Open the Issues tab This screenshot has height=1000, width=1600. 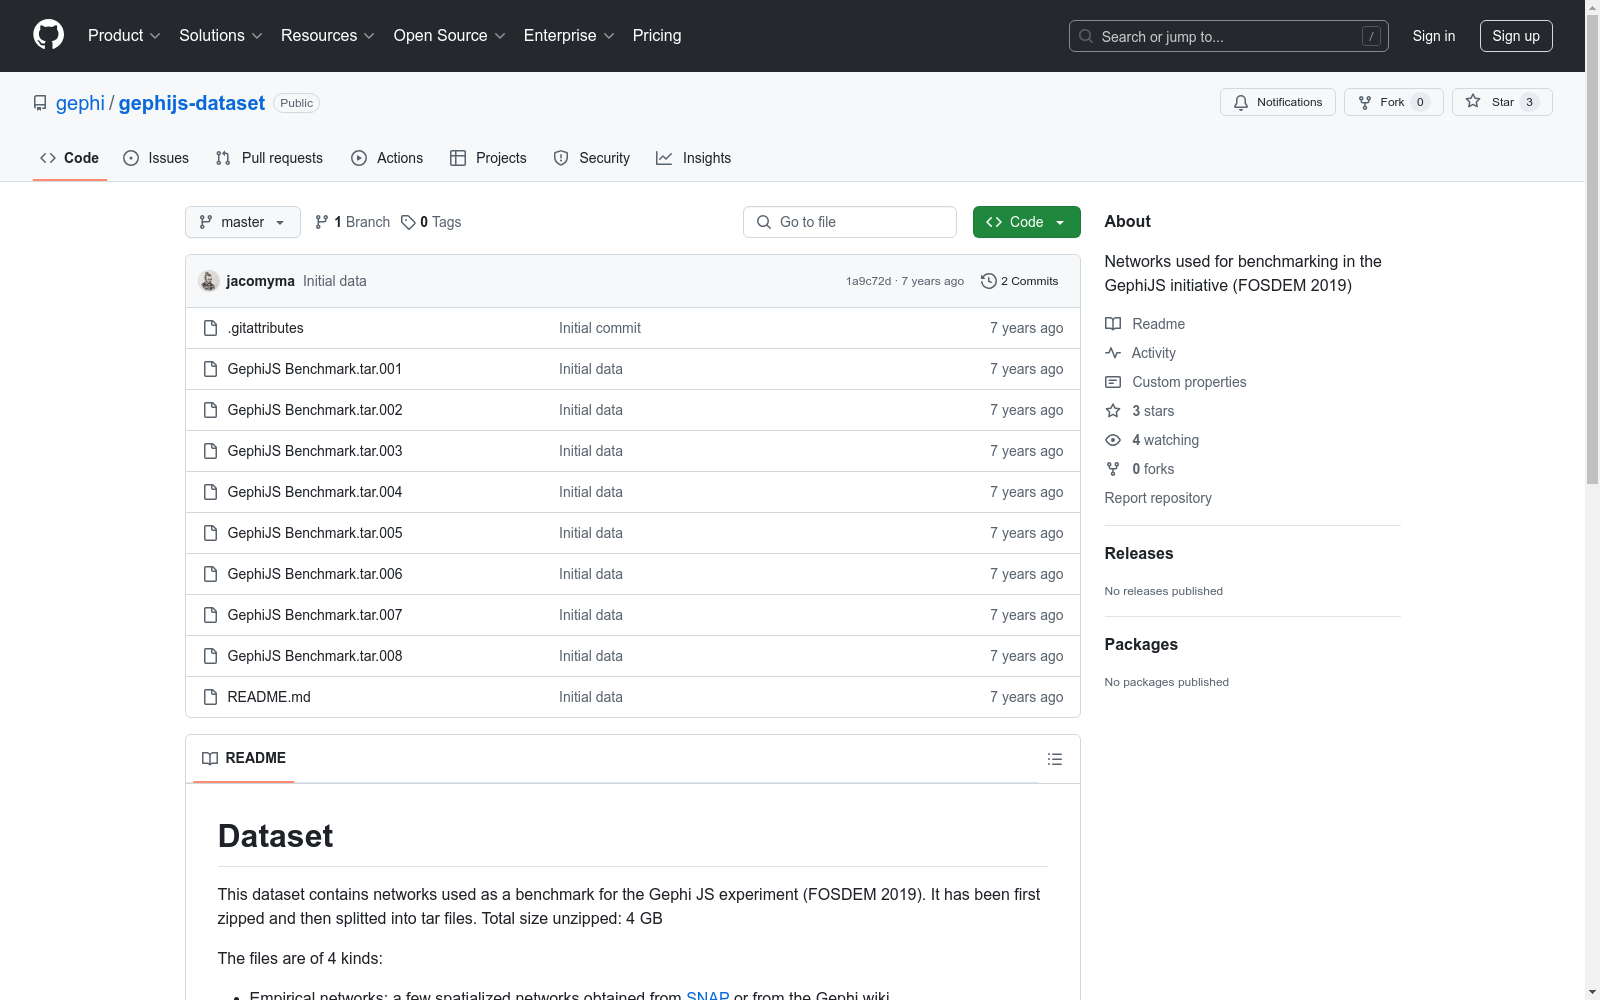tap(156, 158)
